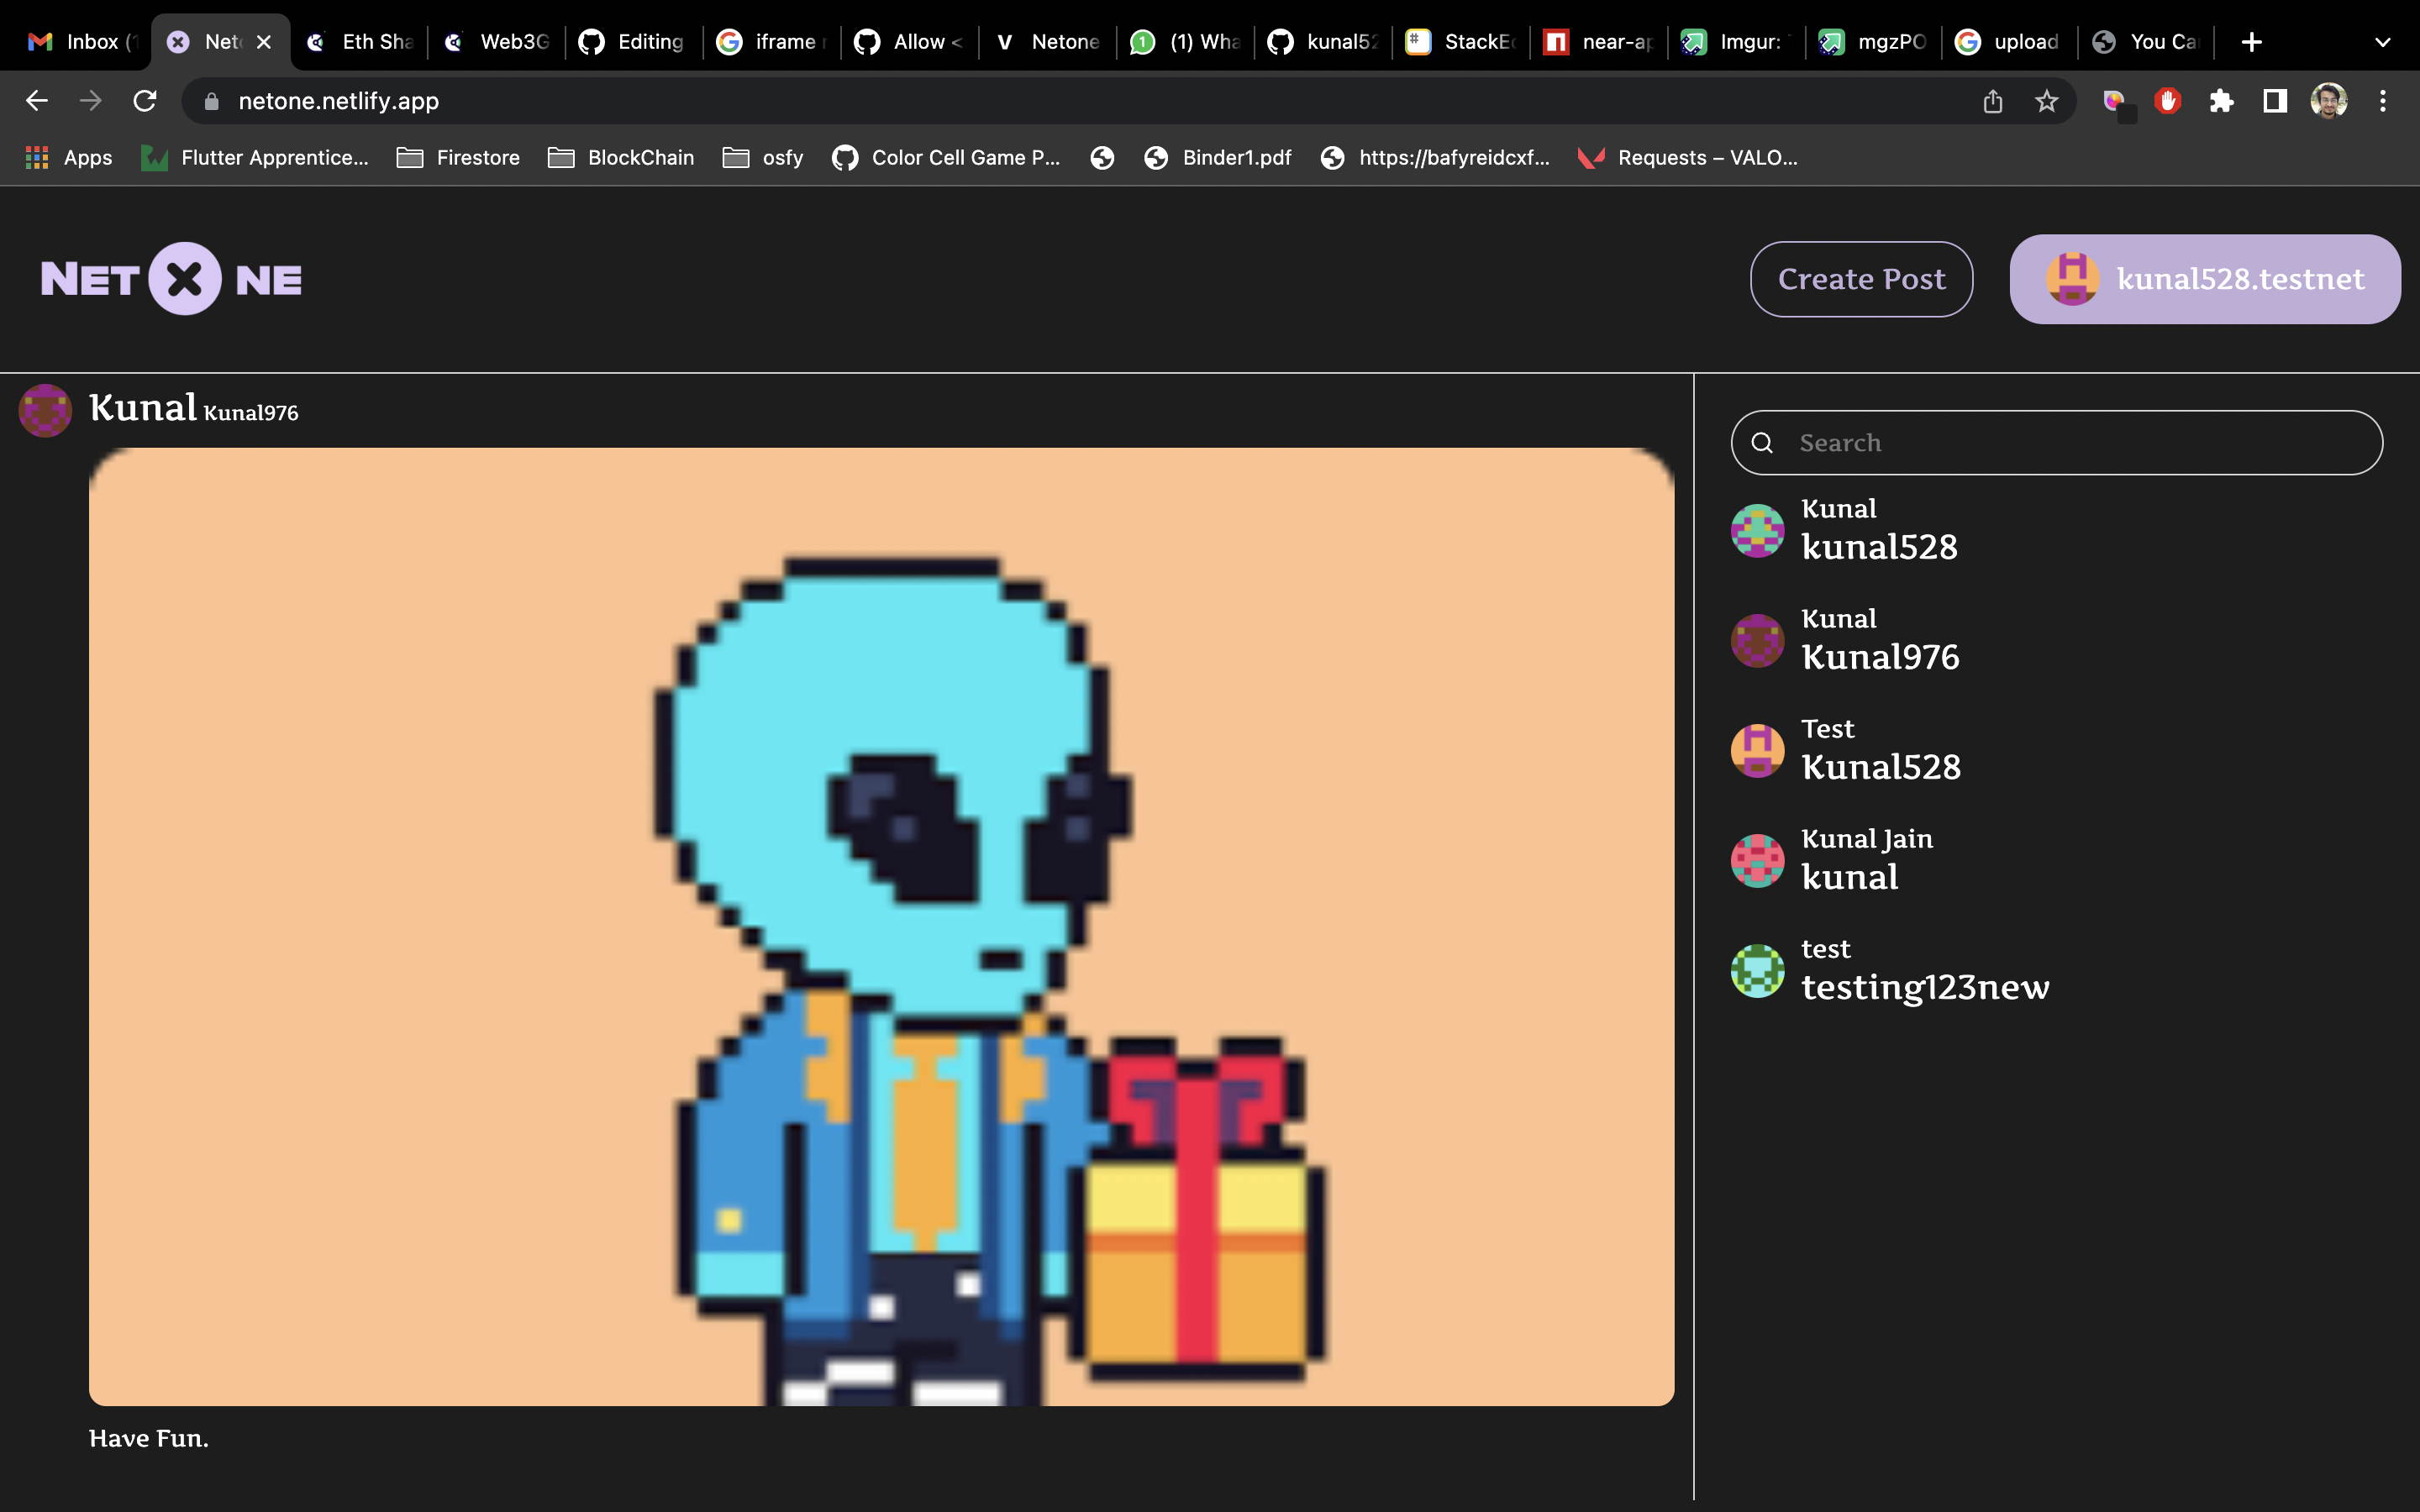The image size is (2420, 1512).
Task: Switch to the Eth Sha tab
Action: pyautogui.click(x=360, y=42)
